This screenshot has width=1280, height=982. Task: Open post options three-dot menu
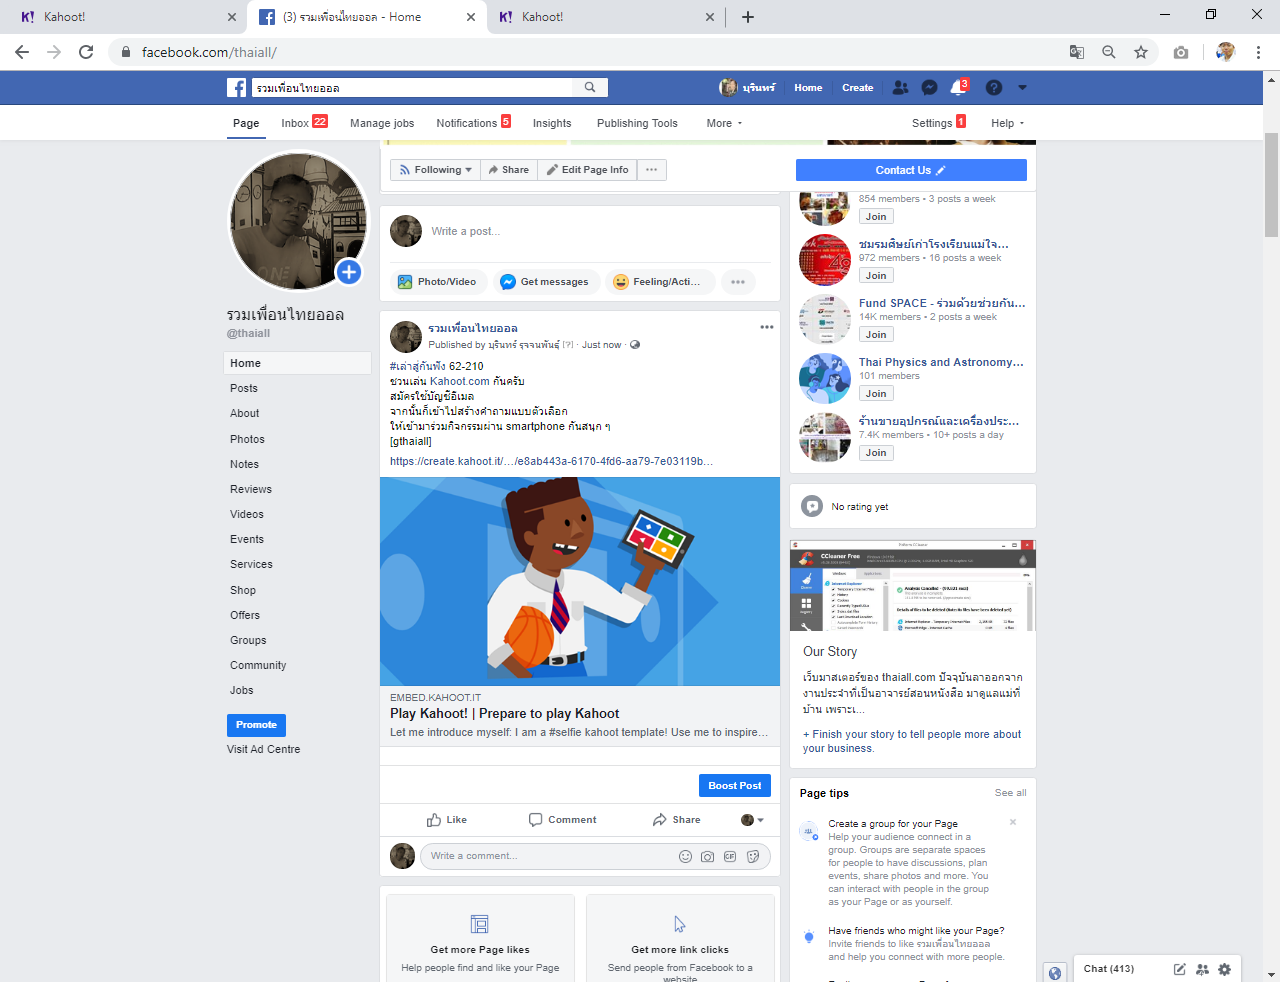(766, 327)
